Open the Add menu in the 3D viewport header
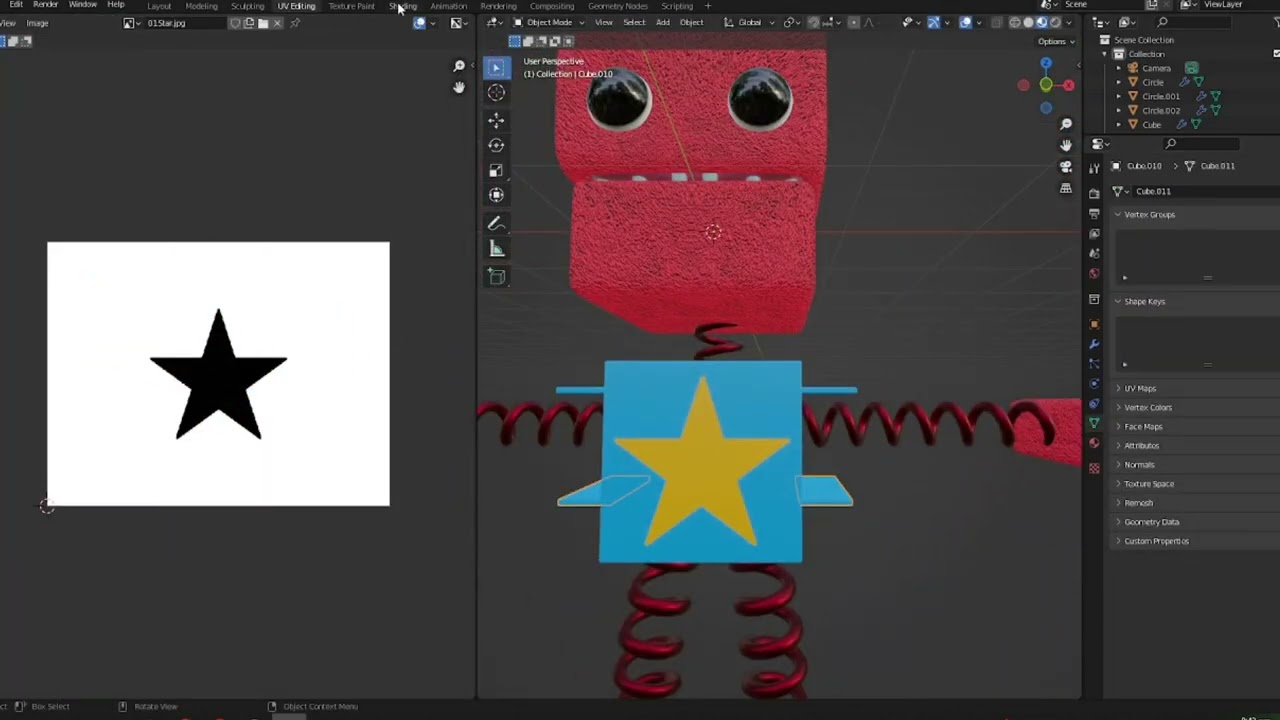 click(662, 22)
